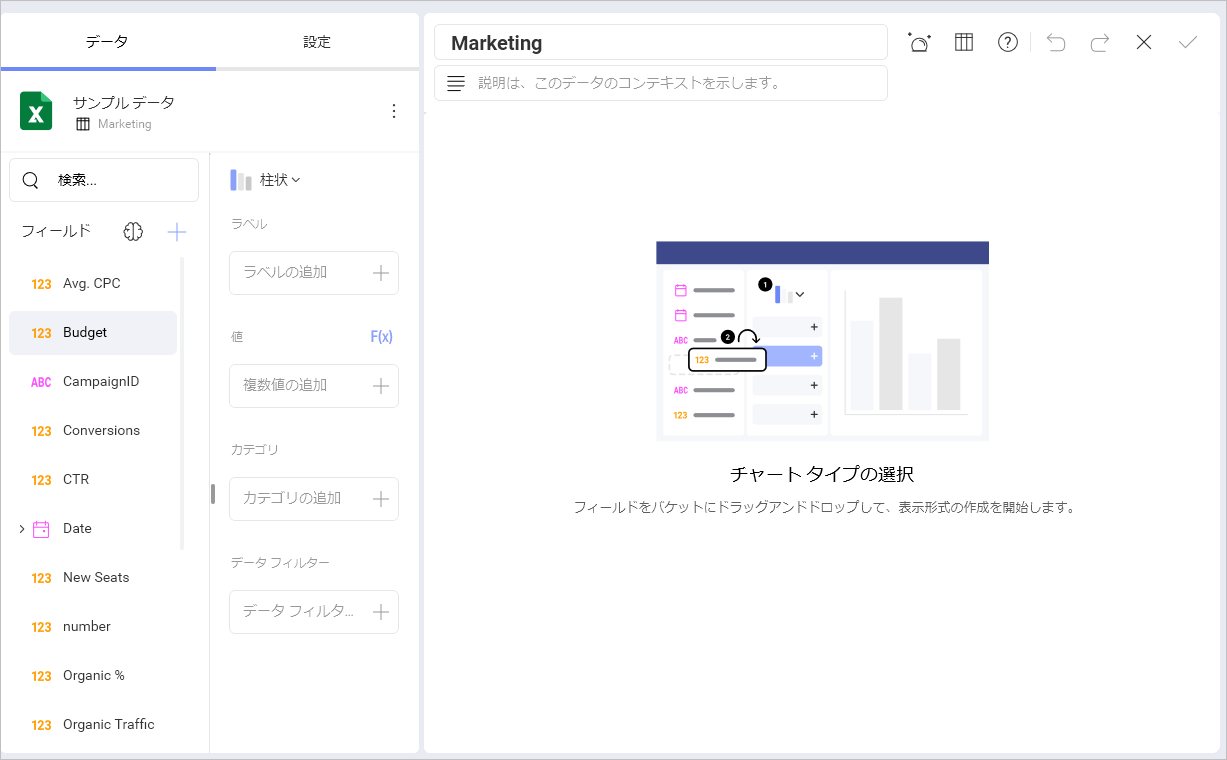Click the カテゴリの追加 bucket
1227x760 pixels.
[314, 499]
